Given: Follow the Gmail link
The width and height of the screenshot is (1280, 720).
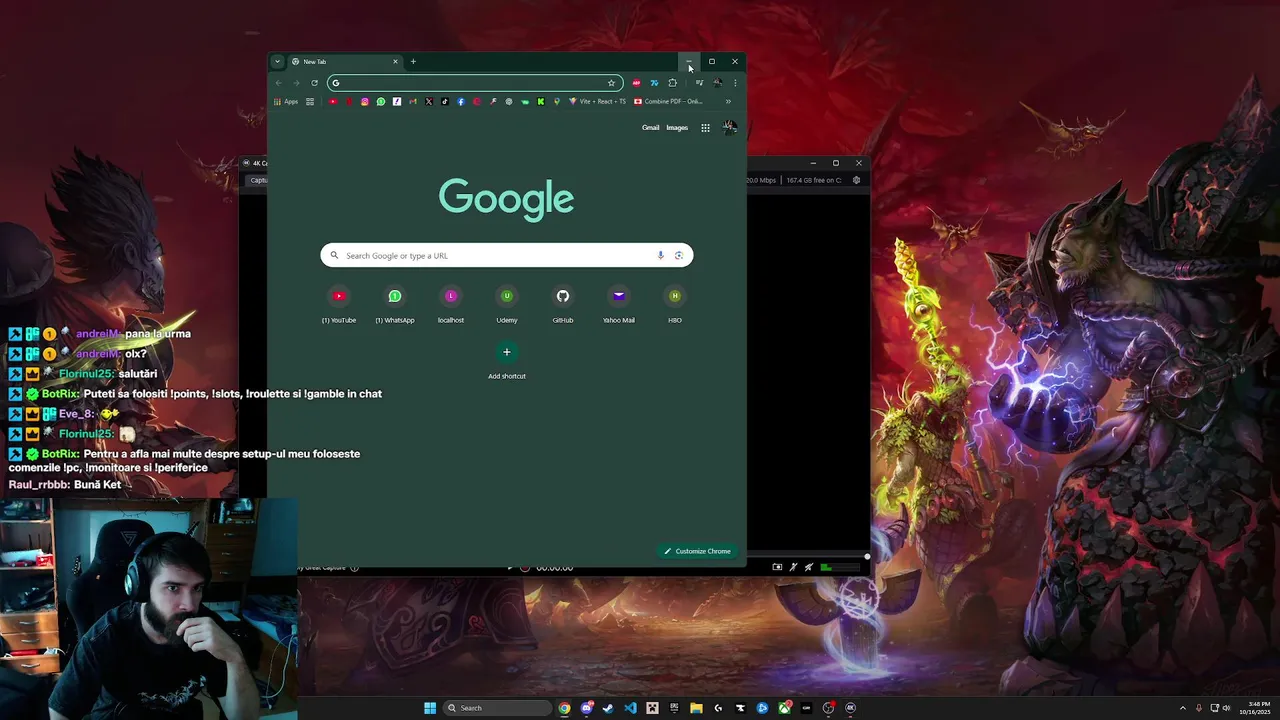Looking at the screenshot, I should coord(651,128).
